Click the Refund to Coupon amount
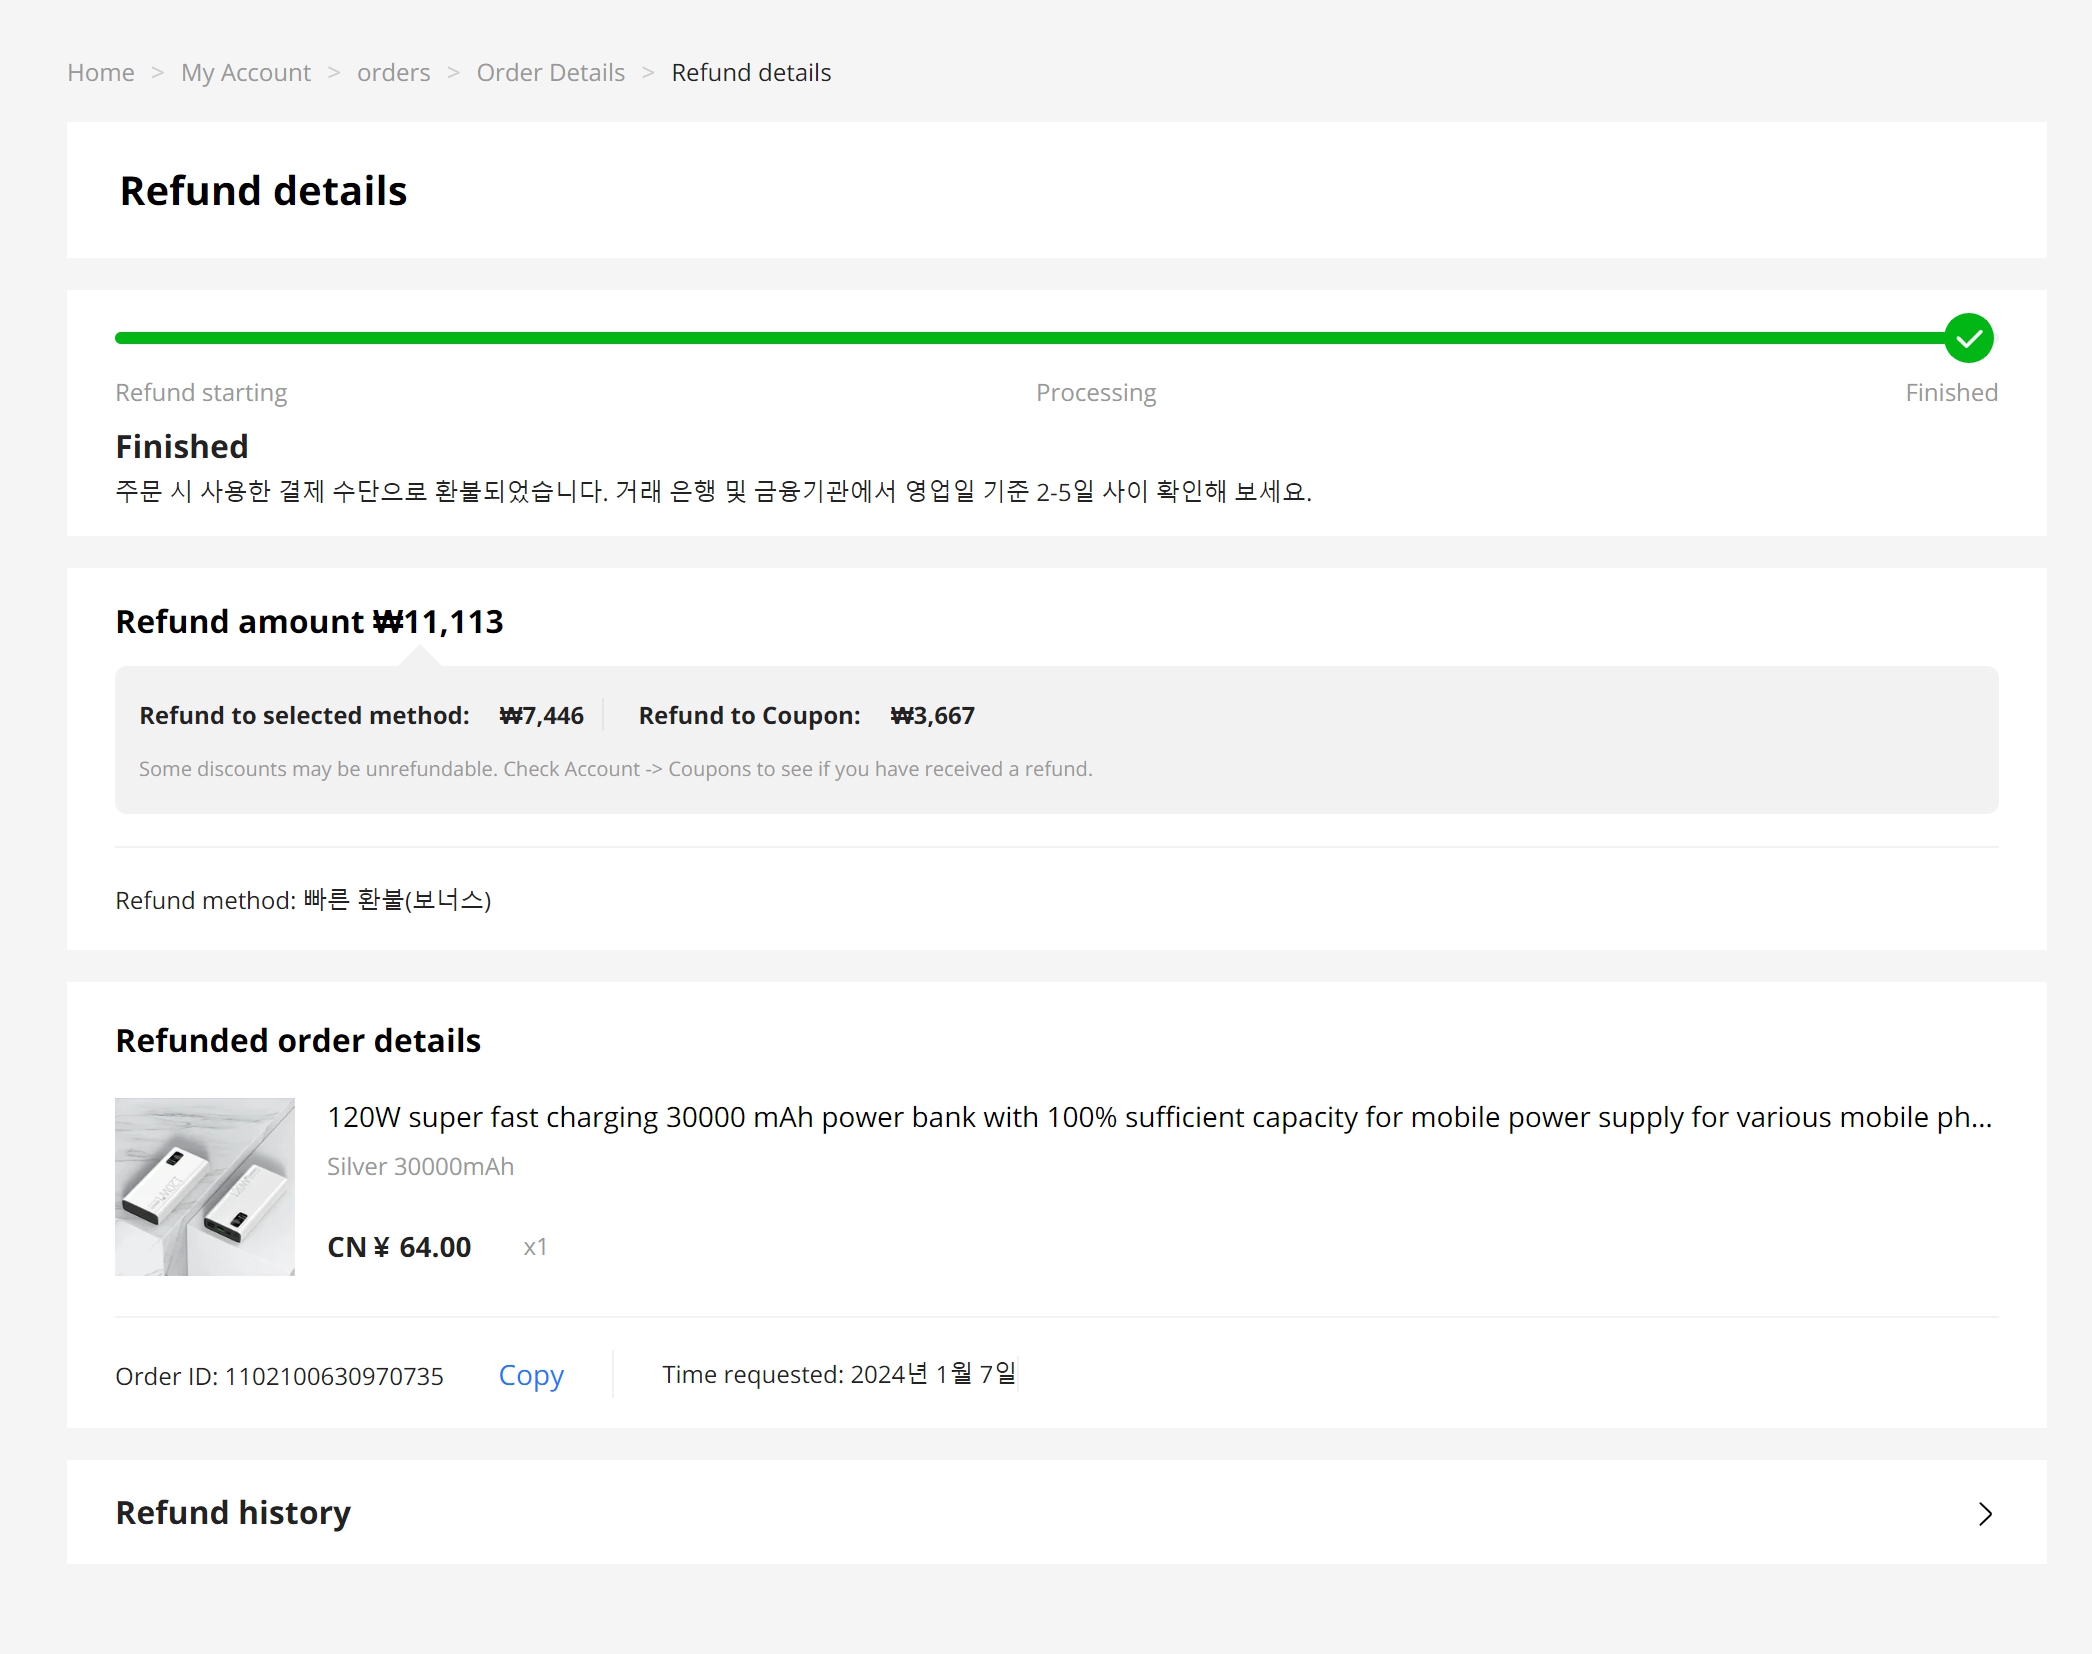Screen dimensions: 2092x1654 coord(932,716)
